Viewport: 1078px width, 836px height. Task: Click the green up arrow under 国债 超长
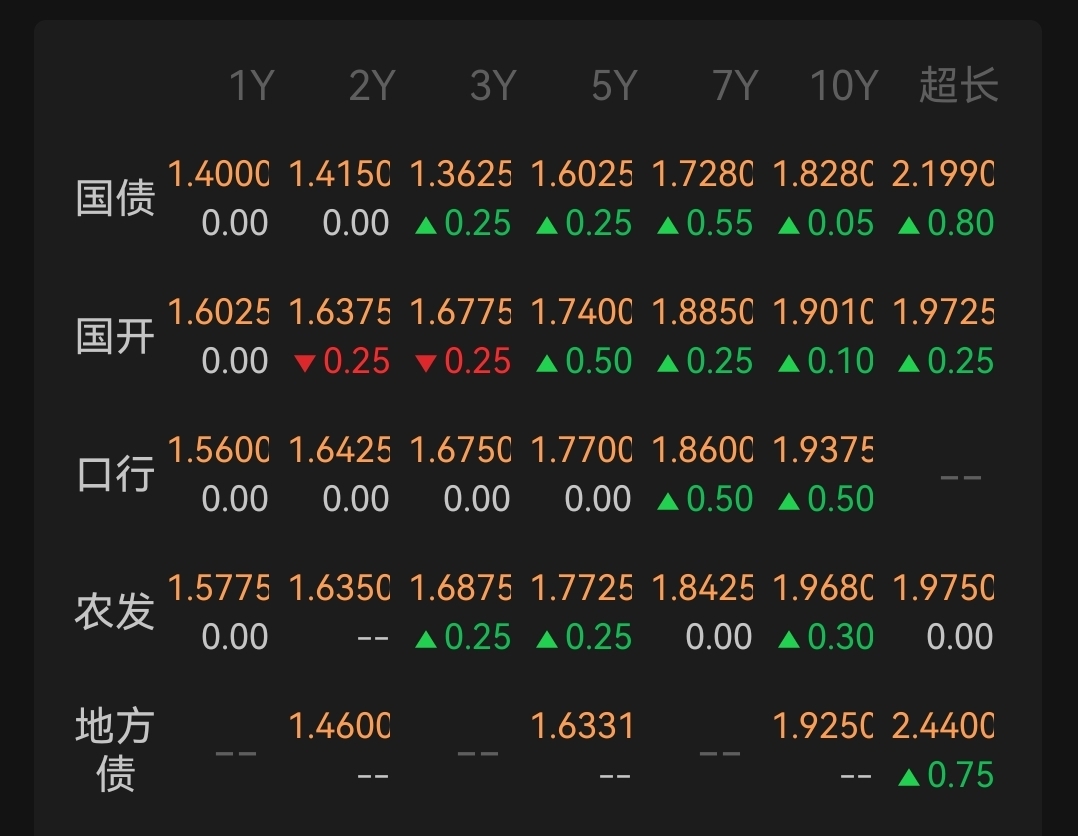[x=909, y=224]
